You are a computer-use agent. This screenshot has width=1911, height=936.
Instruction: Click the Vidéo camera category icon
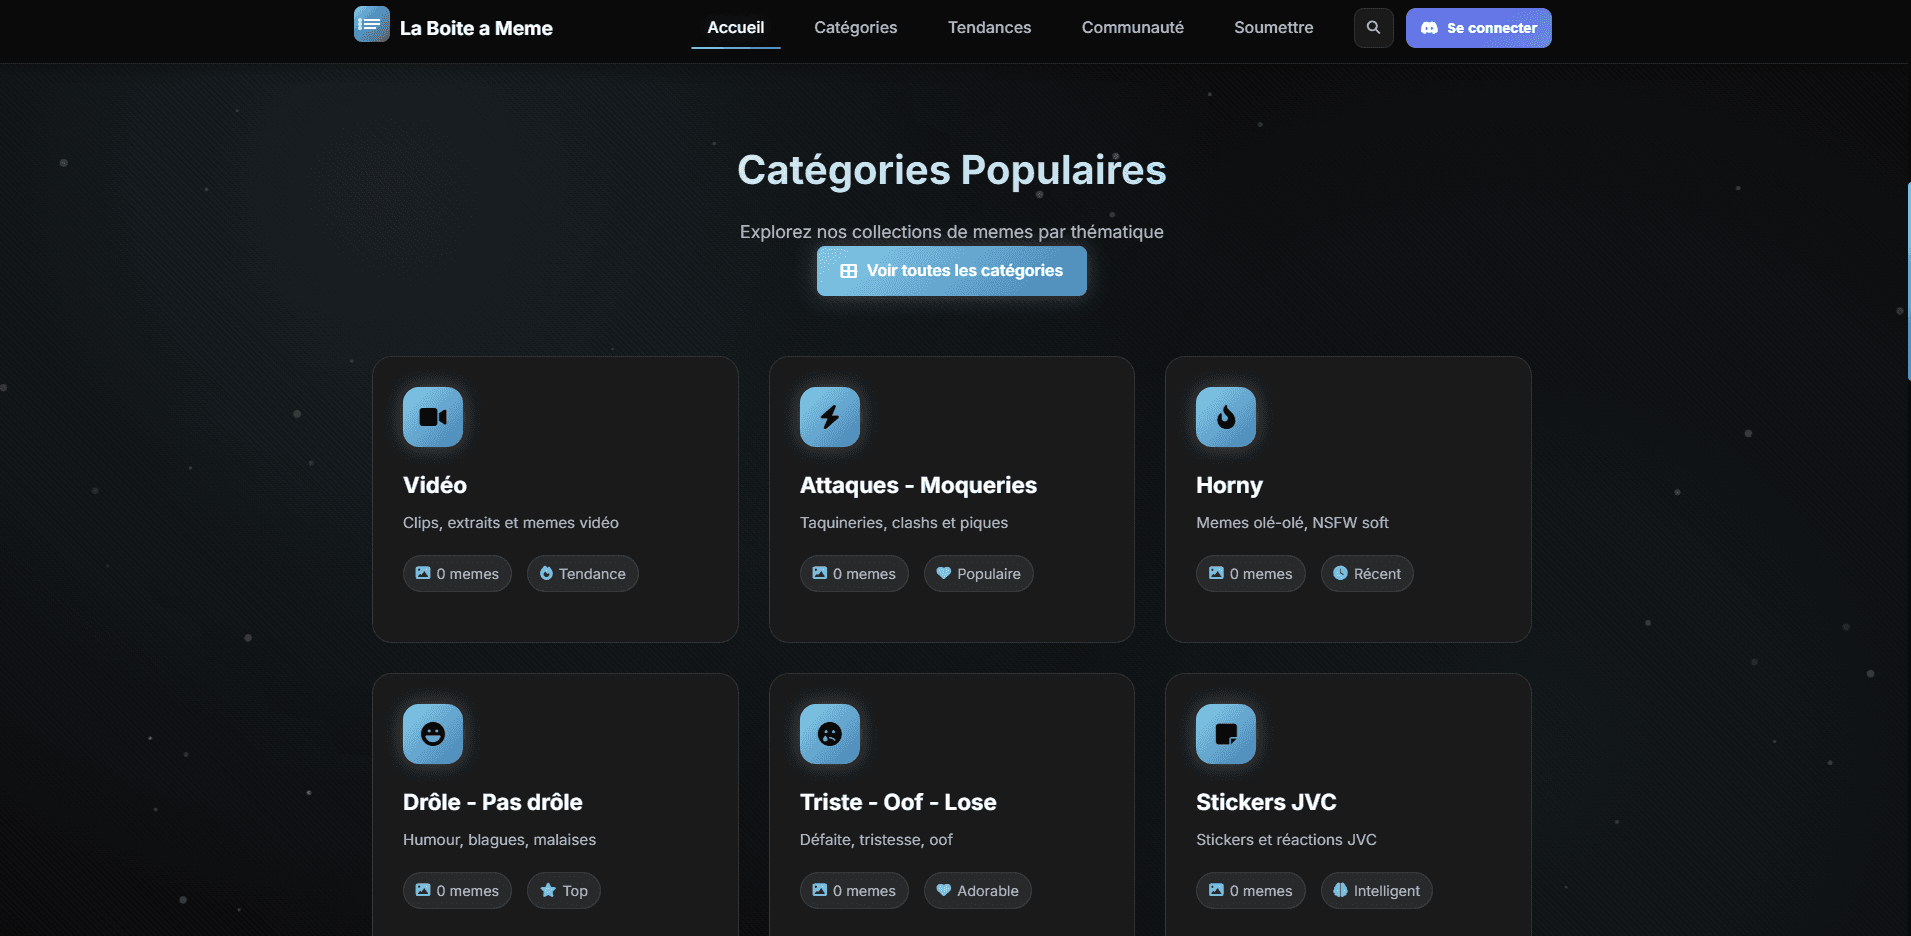pos(432,417)
